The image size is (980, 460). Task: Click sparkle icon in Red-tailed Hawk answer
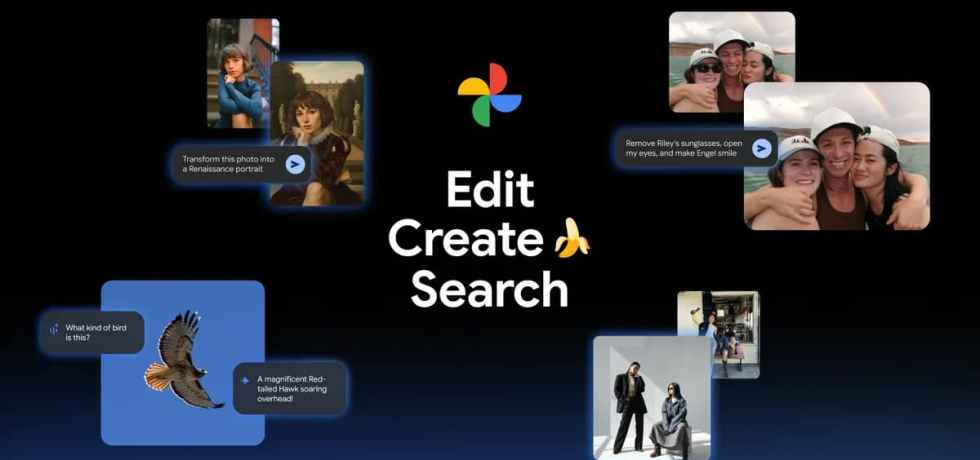coord(245,379)
